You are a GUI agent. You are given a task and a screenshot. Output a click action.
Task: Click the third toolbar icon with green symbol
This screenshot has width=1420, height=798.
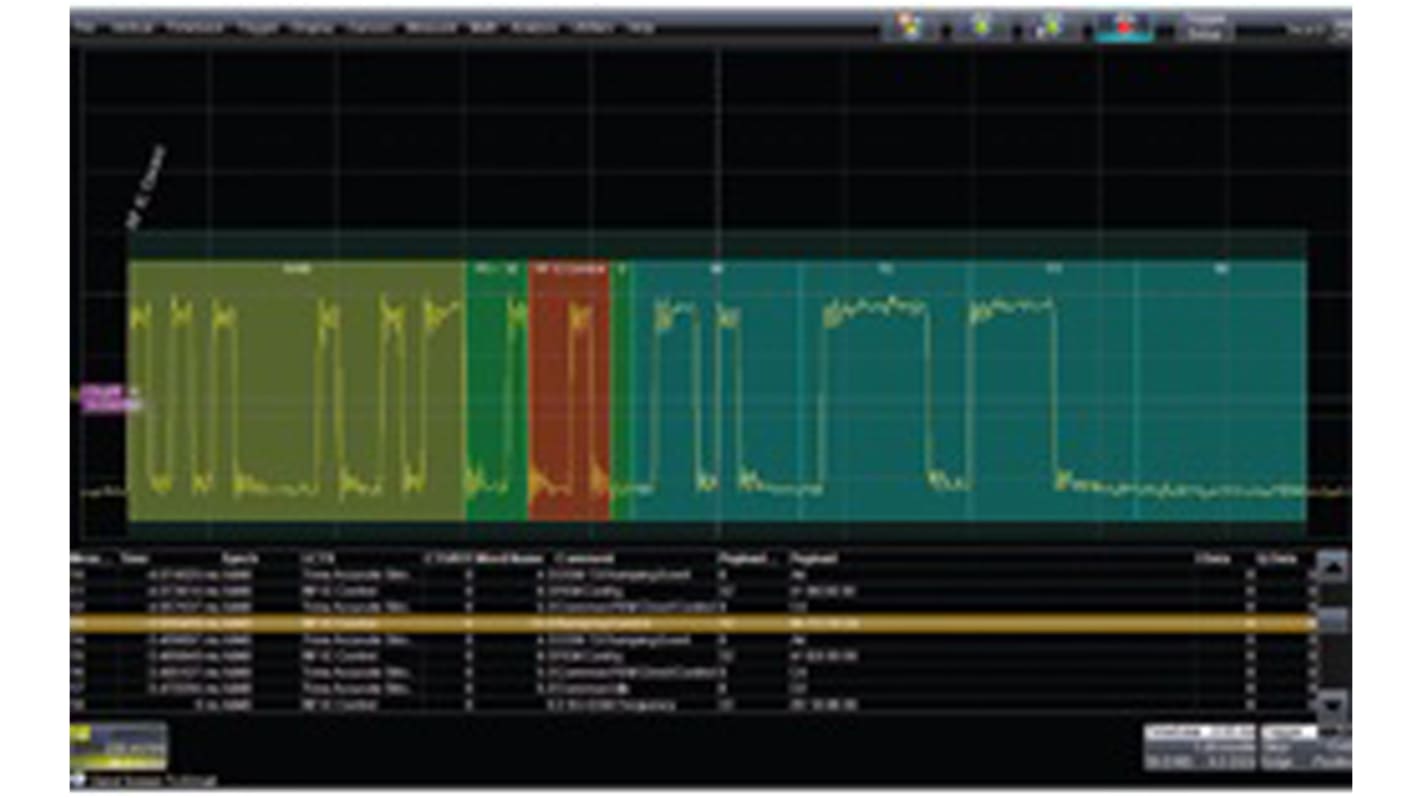pyautogui.click(x=1052, y=27)
